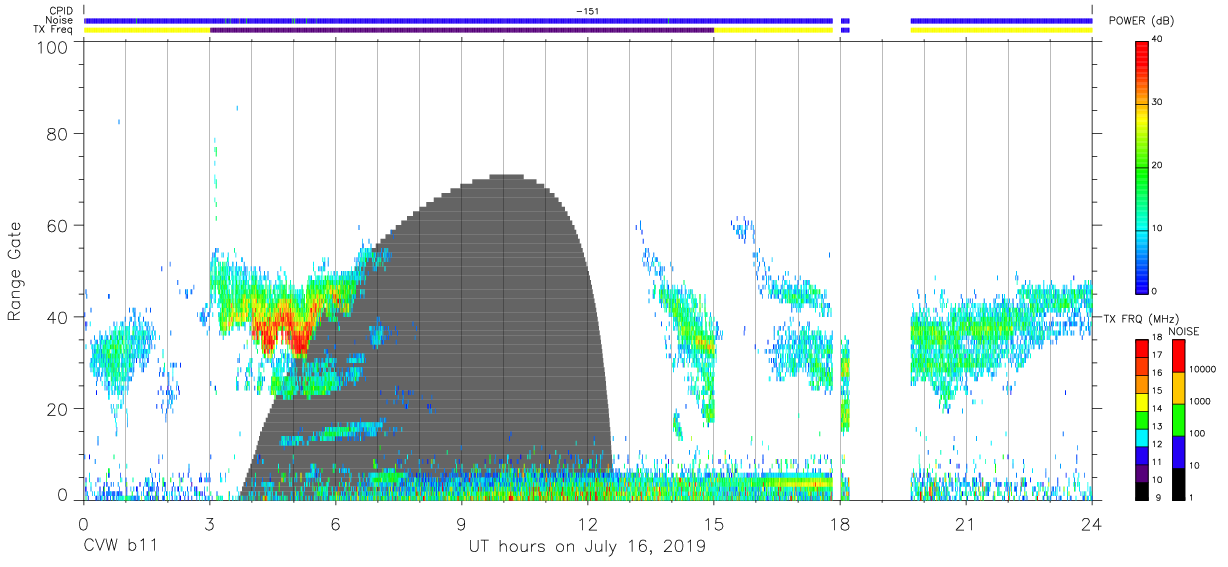Image resolution: width=1228 pixels, height=567 pixels.
Task: Click the 100 label on noise legend
Action: click(1196, 433)
